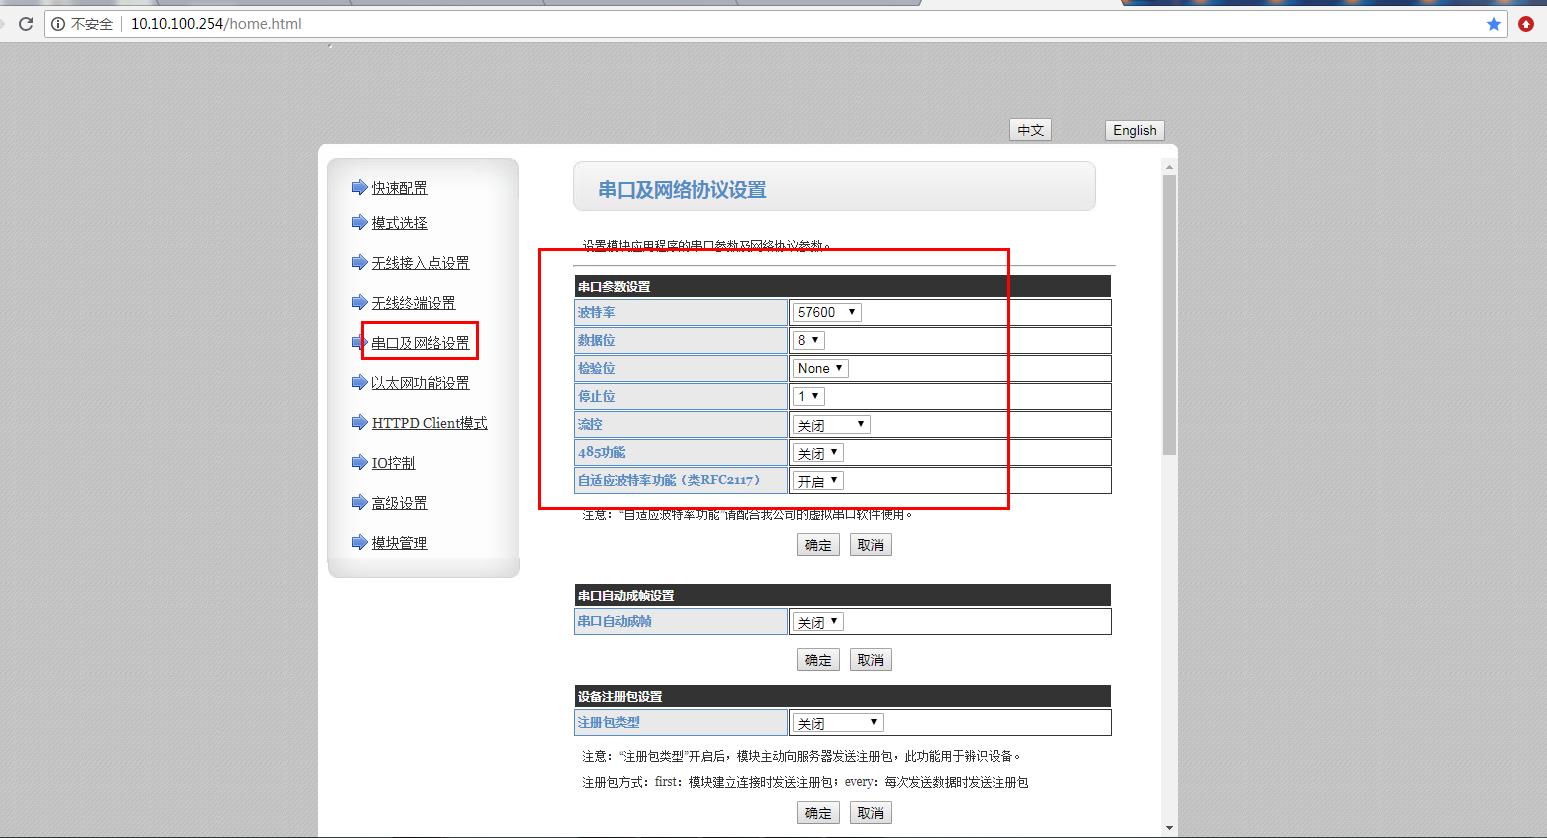Image resolution: width=1547 pixels, height=838 pixels.
Task: Expand the 流控 flow control dropdown
Action: (832, 425)
